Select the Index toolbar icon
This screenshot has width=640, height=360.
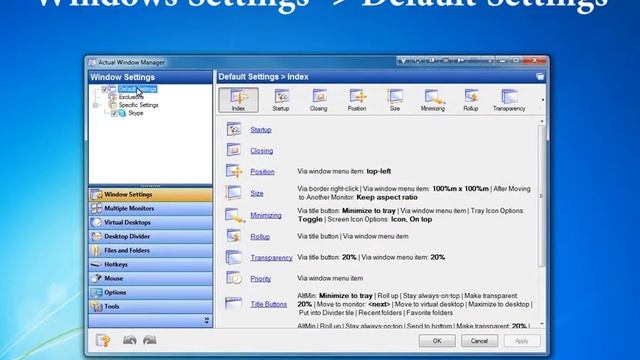coord(238,100)
